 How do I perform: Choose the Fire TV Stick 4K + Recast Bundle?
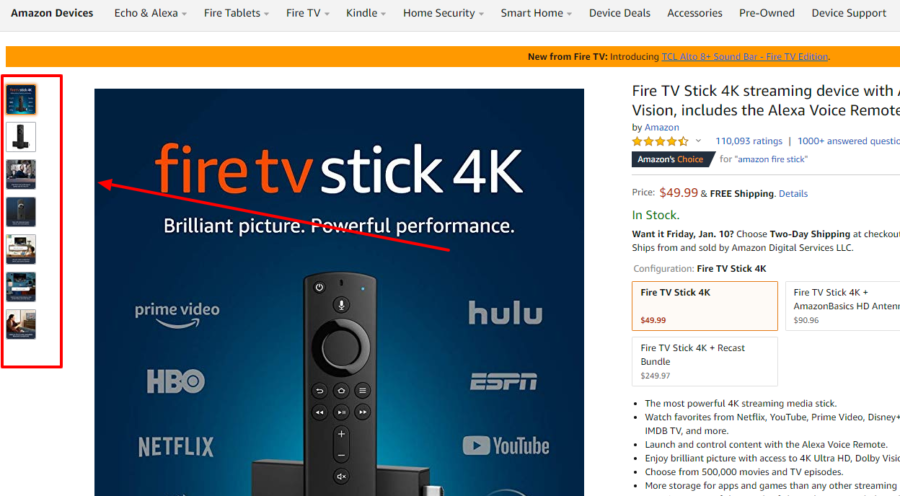tap(705, 361)
